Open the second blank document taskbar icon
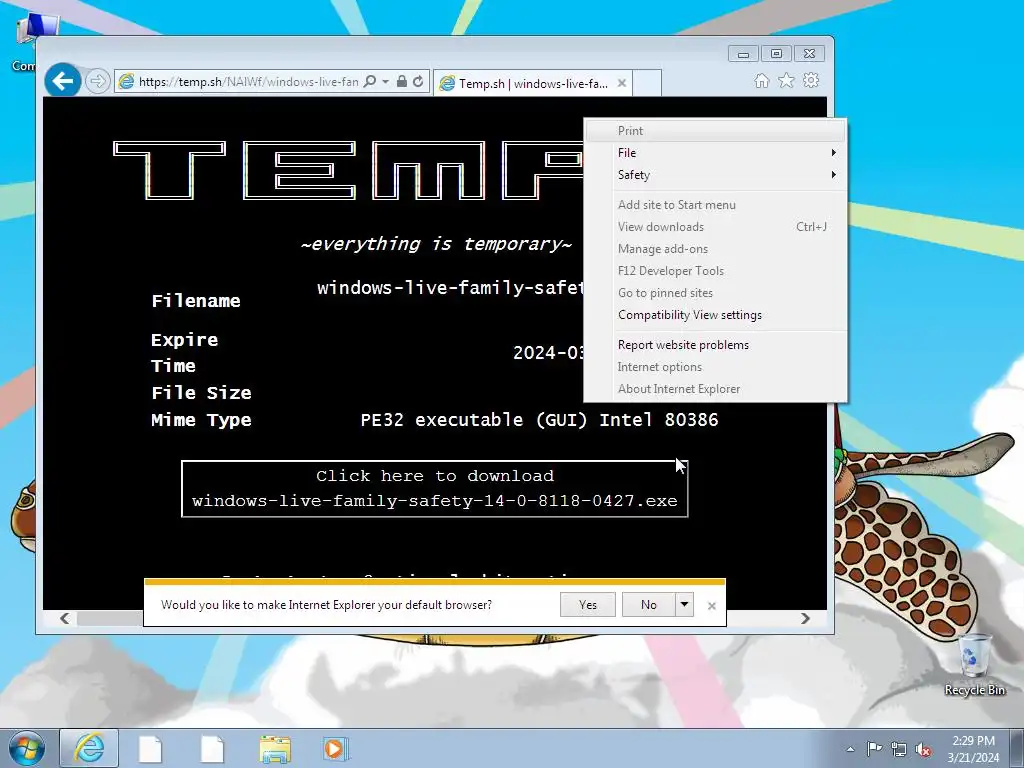The height and width of the screenshot is (768, 1024). pyautogui.click(x=212, y=749)
